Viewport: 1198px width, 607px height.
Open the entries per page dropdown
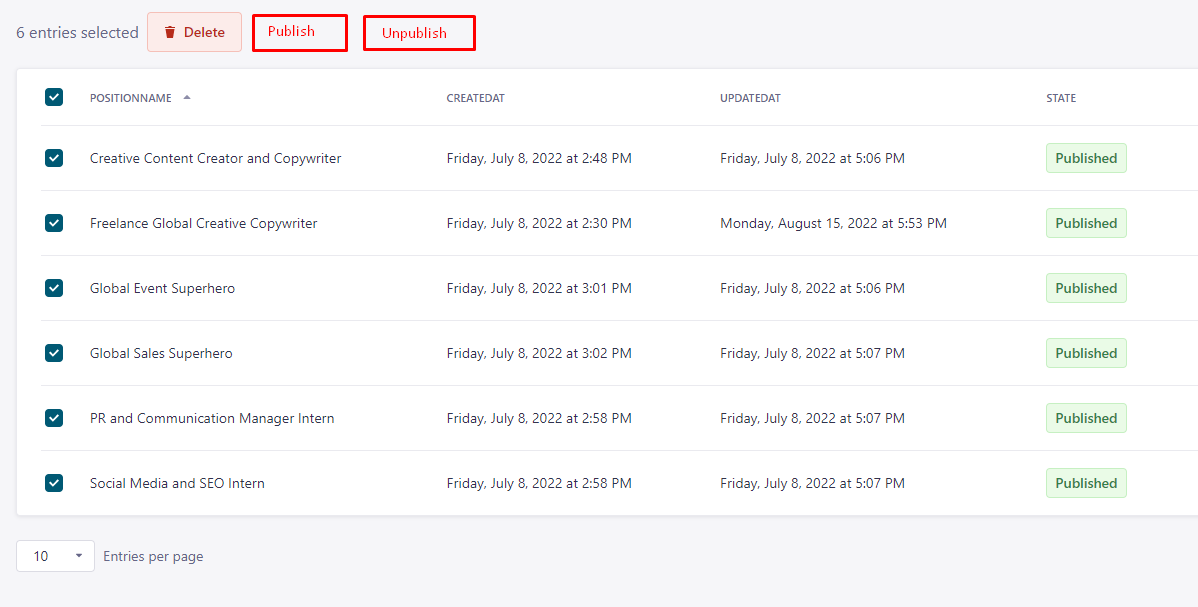[55, 556]
